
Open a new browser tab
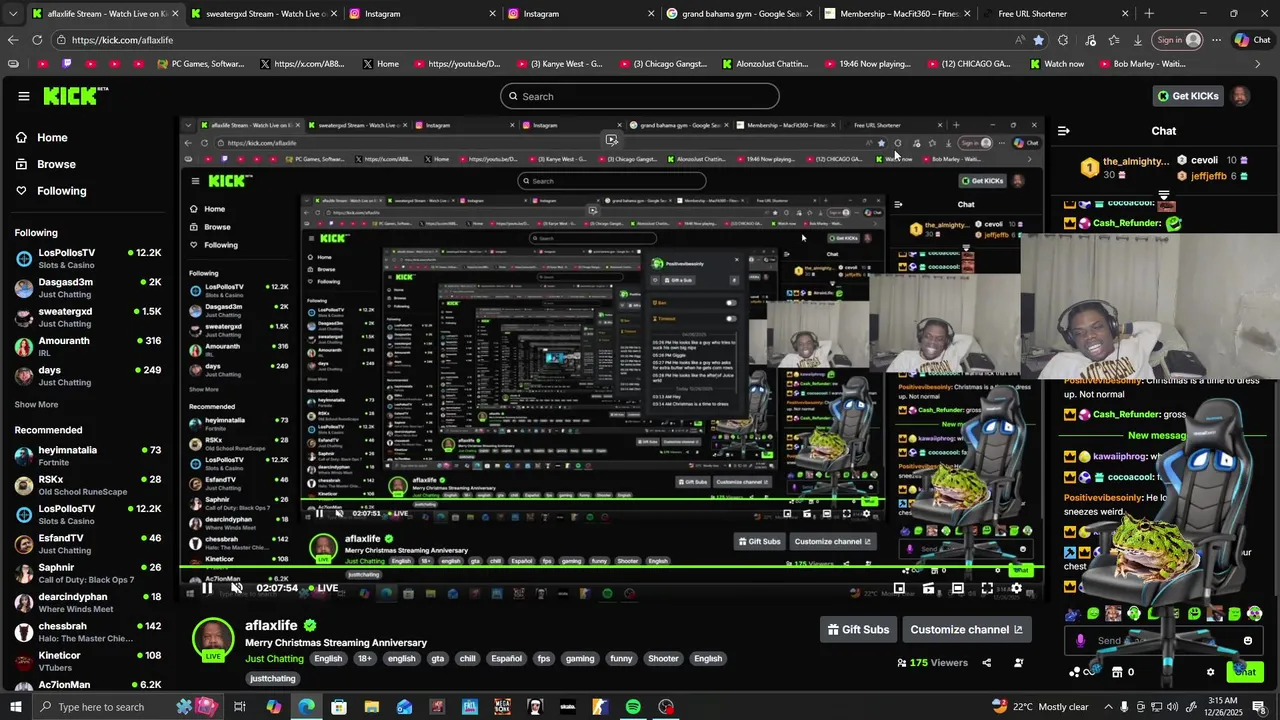(x=1149, y=14)
